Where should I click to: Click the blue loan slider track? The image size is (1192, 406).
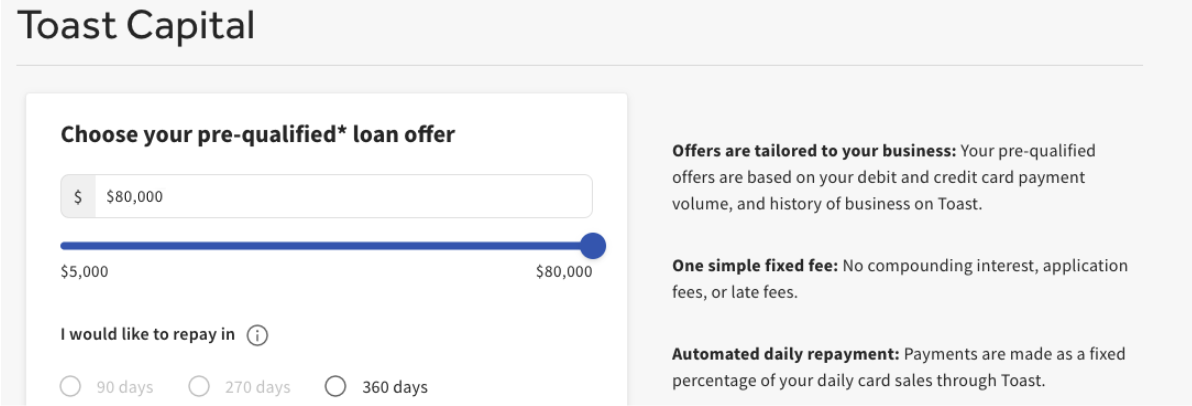pos(320,245)
